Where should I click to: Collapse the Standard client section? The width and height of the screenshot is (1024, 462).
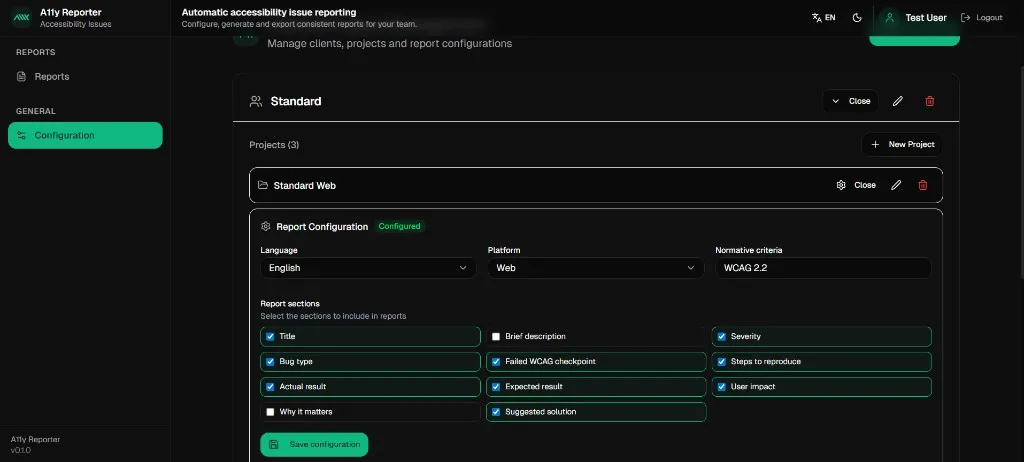pyautogui.click(x=850, y=101)
